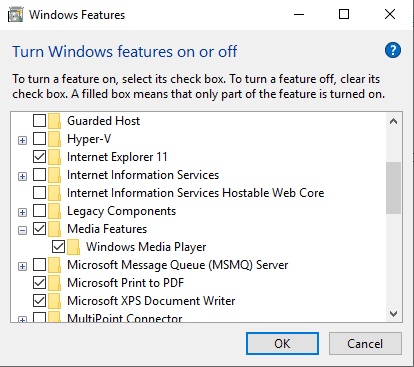Image resolution: width=414 pixels, height=367 pixels.
Task: Expand the Legacy Components node
Action: 22,212
